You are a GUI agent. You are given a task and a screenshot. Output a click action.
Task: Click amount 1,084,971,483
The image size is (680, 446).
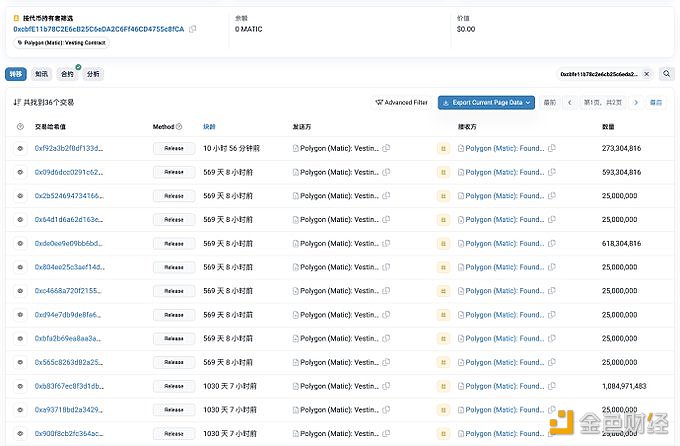tap(624, 386)
